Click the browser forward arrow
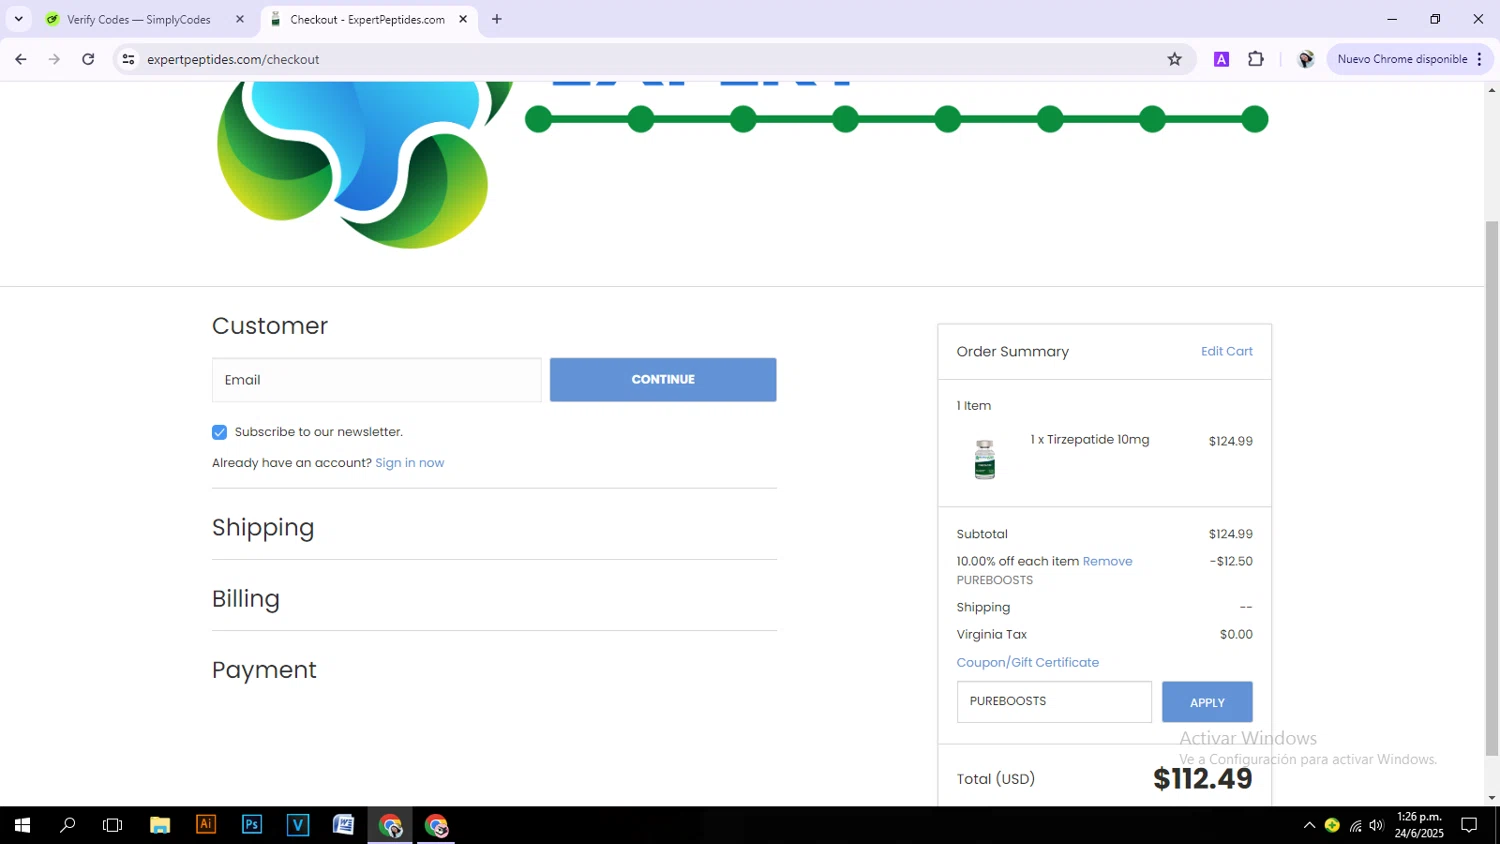Screen dimensions: 1500x844 click(x=54, y=59)
